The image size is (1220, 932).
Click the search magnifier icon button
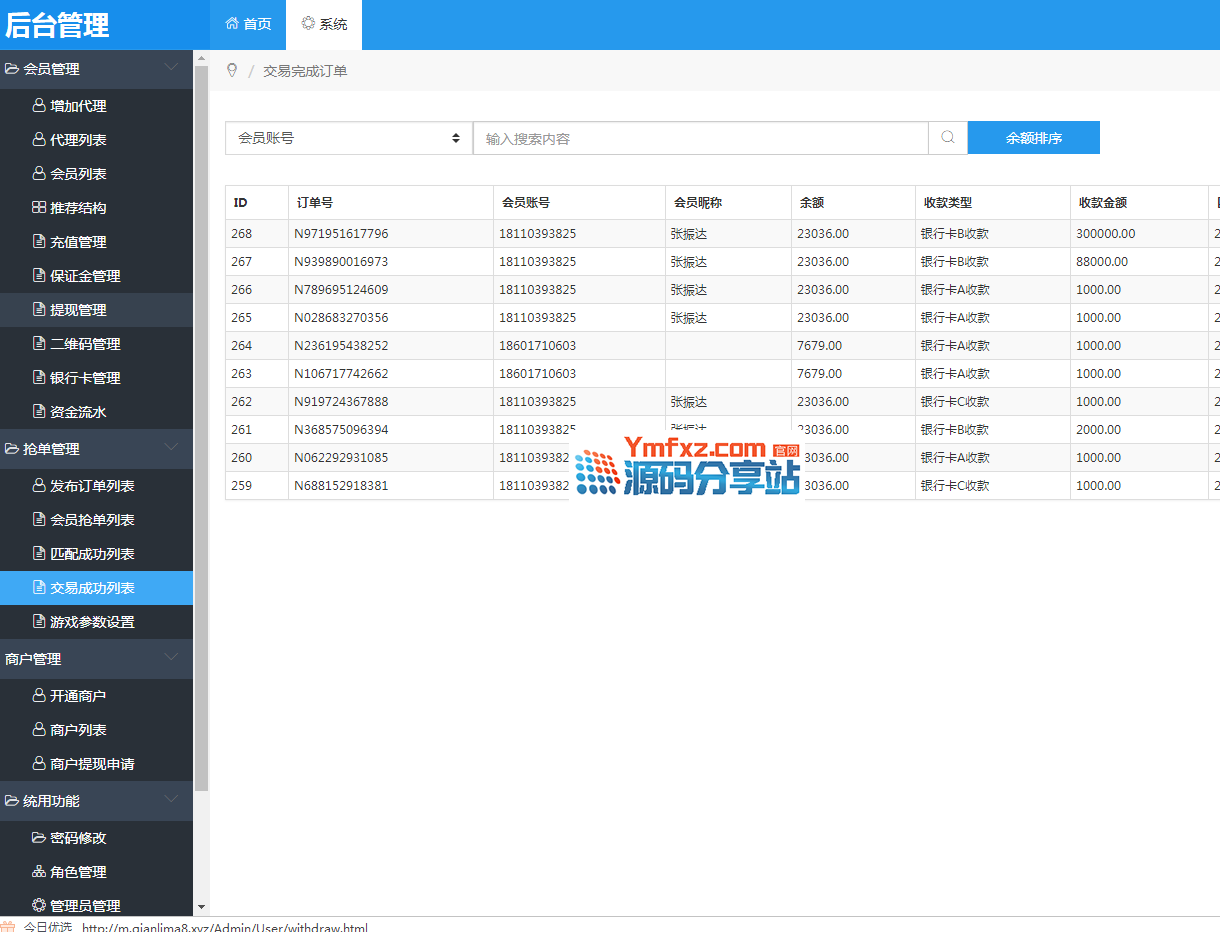click(948, 138)
